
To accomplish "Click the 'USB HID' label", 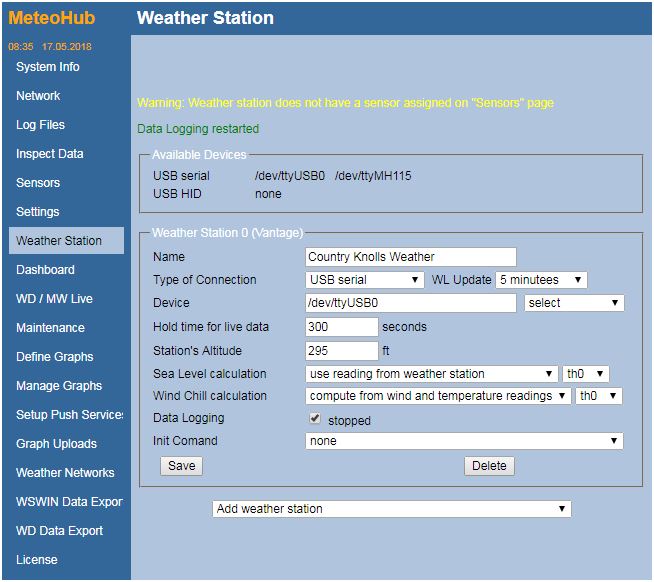I will pyautogui.click(x=177, y=194).
